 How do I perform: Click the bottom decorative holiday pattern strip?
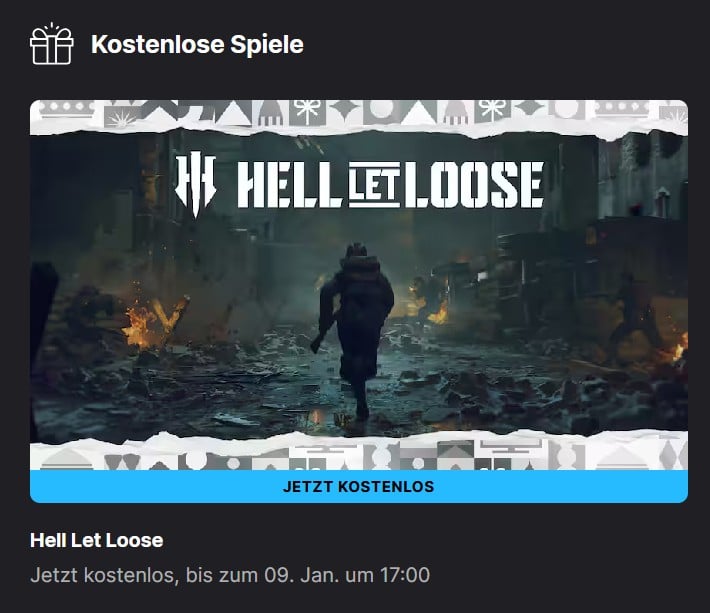coord(359,453)
